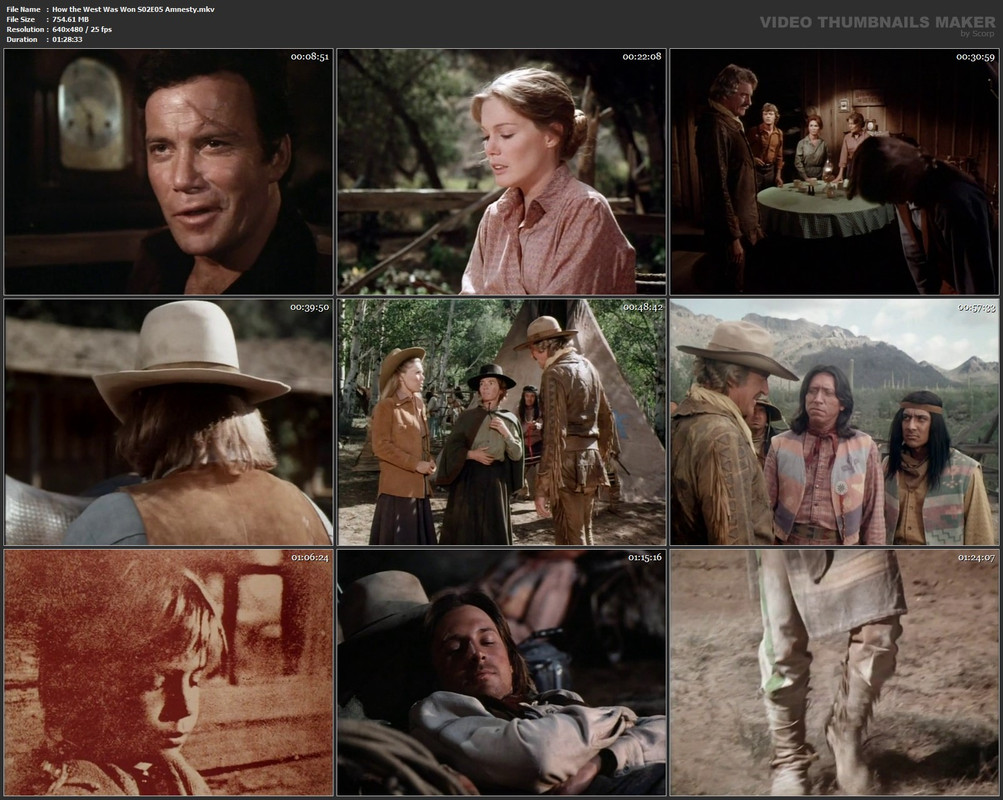Click the timestamp label 00:30:59
The width and height of the screenshot is (1003, 800).
tap(975, 57)
